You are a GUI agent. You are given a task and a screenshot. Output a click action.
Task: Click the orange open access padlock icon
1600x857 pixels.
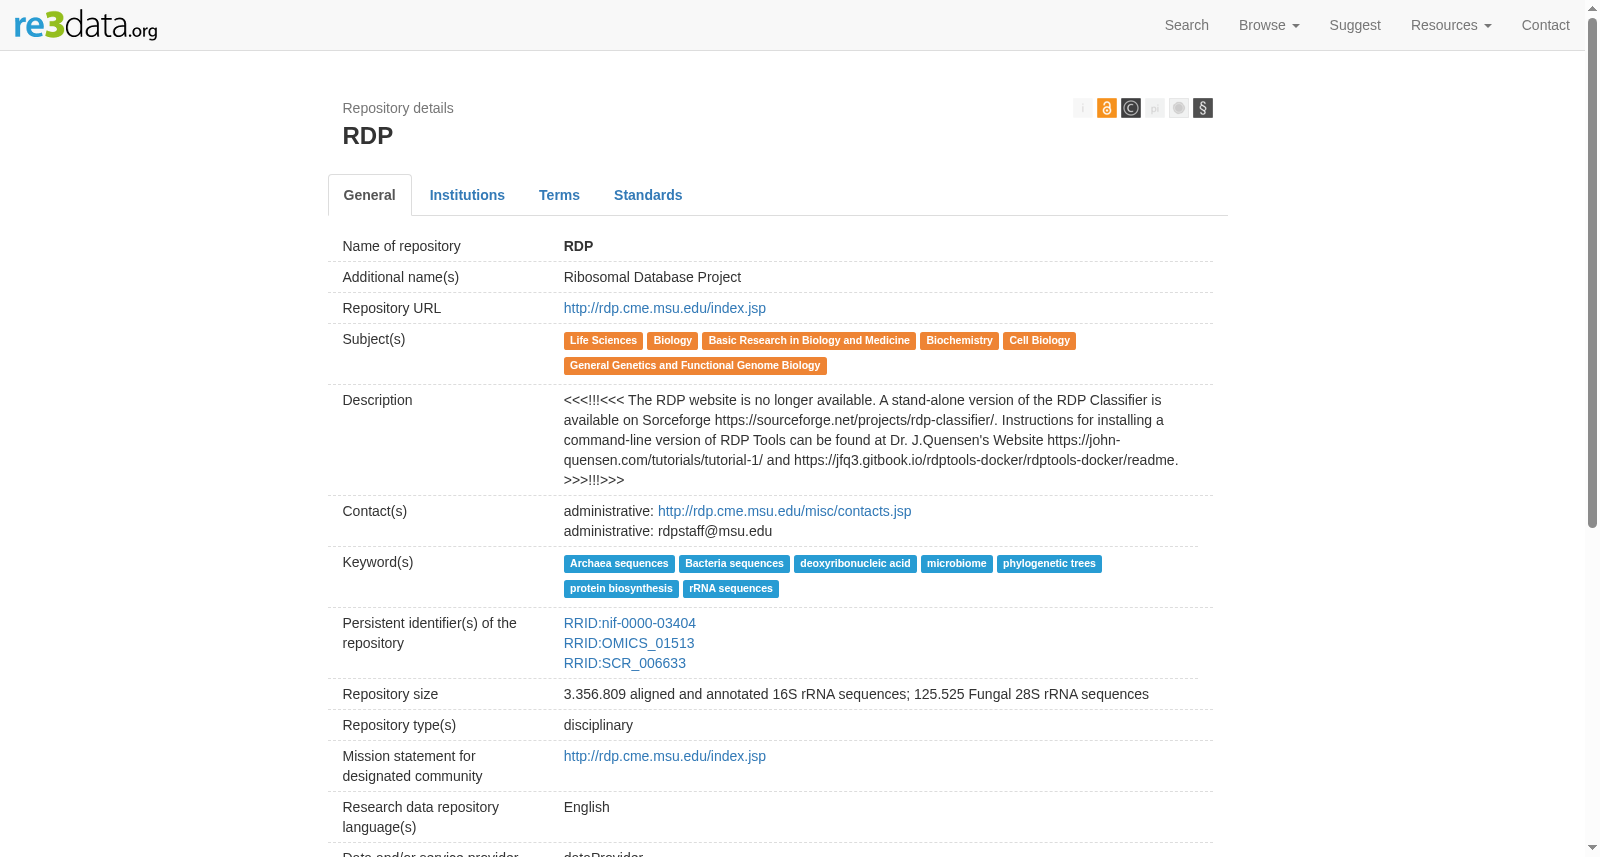[x=1107, y=108]
